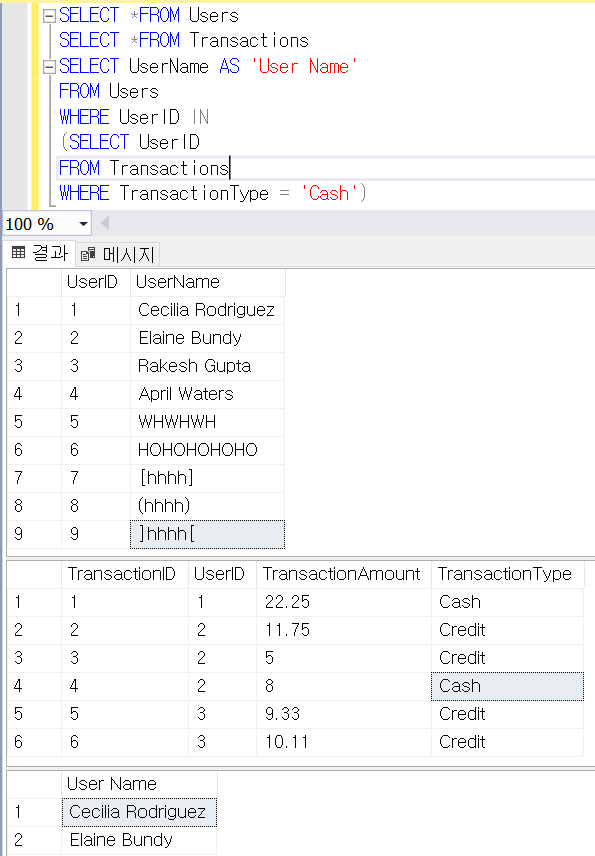Select the April Waters cell

[207, 394]
